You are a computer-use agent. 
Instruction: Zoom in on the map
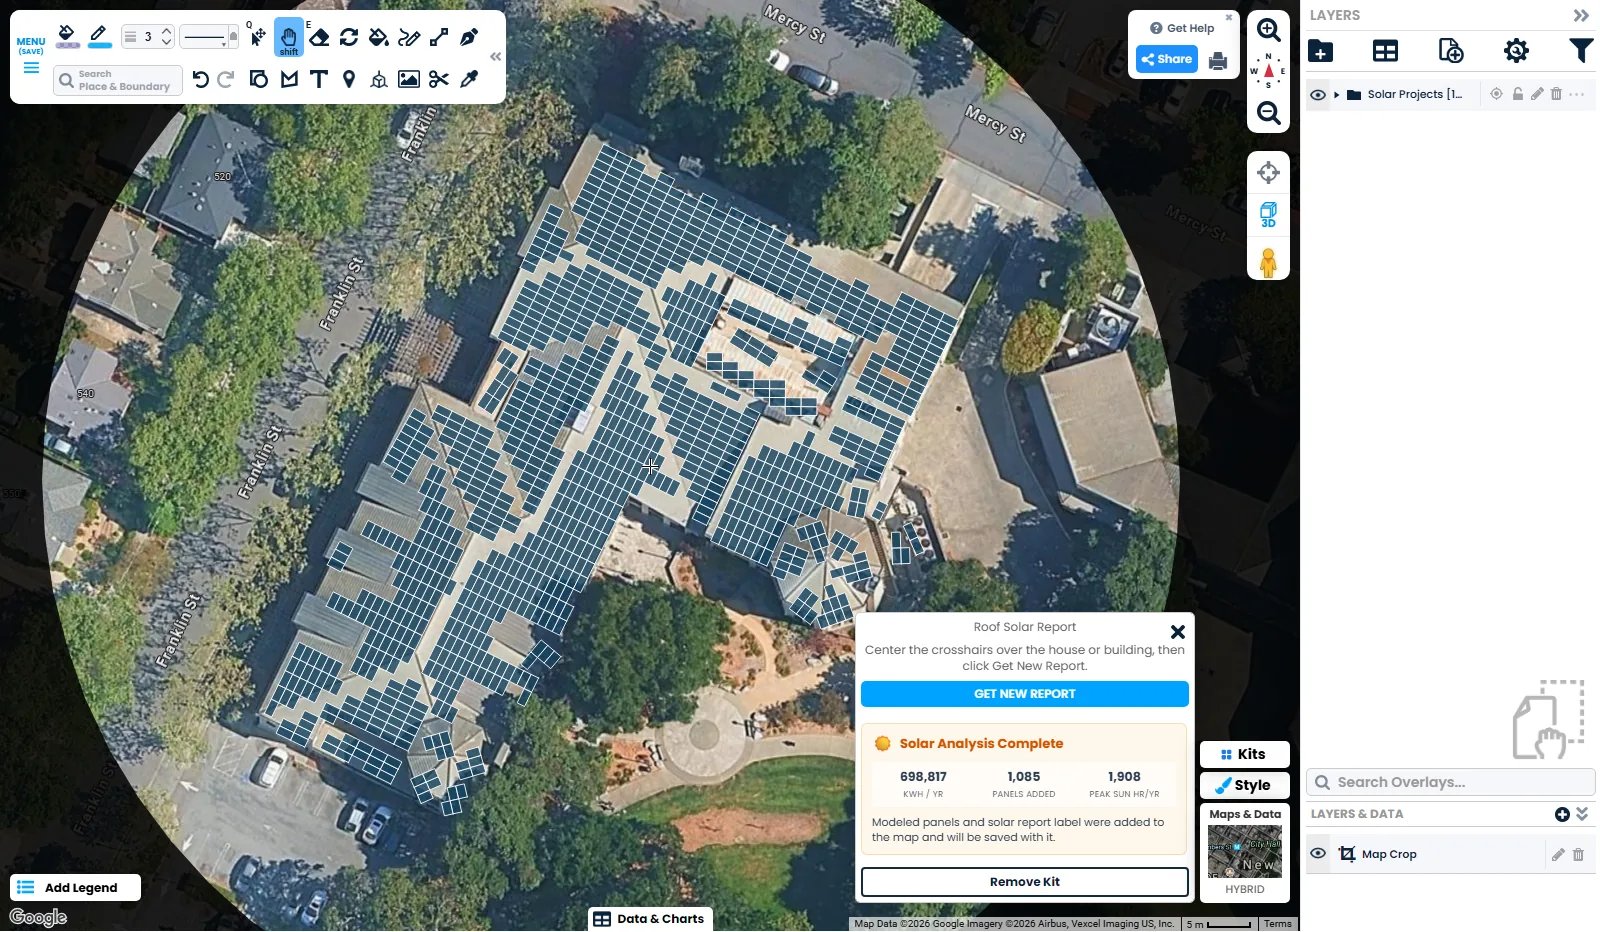1268,30
